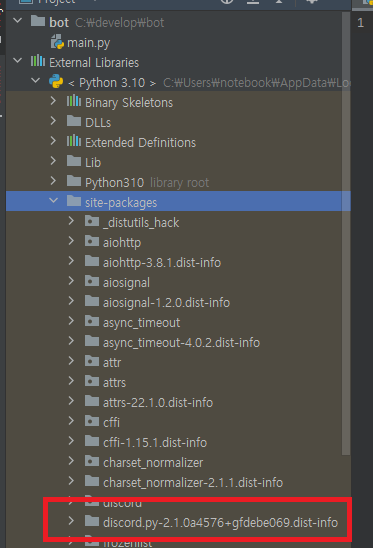Select the 'attrs-22.1.0.dist-info' label
The height and width of the screenshot is (548, 373).
point(158,402)
